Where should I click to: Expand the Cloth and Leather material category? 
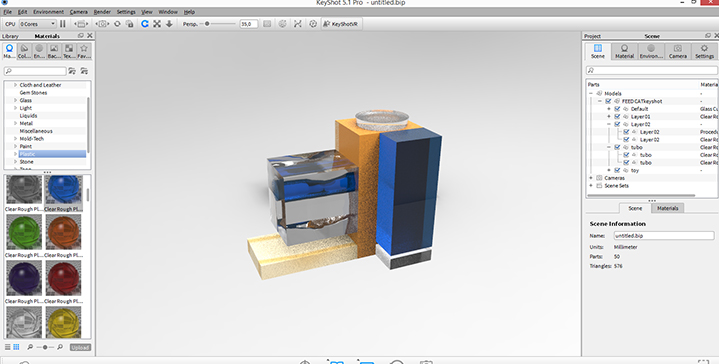(15, 85)
